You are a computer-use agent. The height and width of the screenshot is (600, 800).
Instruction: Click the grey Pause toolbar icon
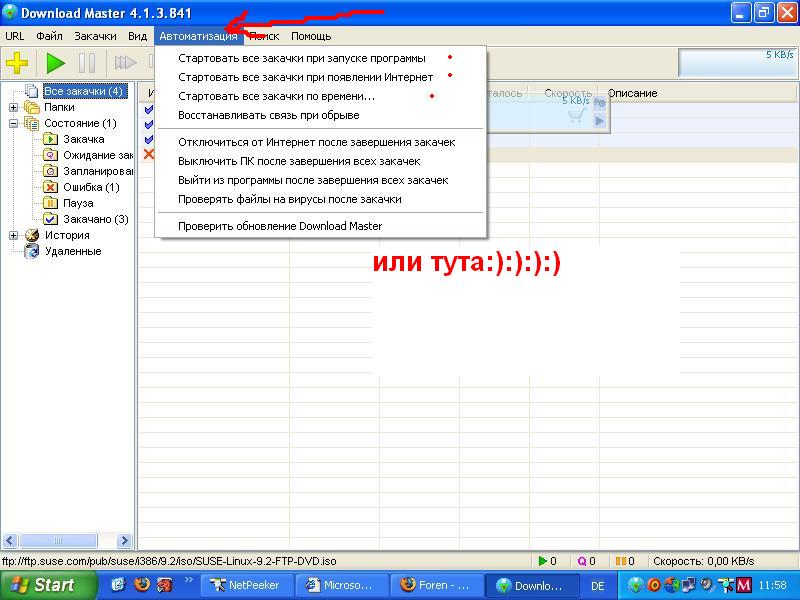point(87,63)
